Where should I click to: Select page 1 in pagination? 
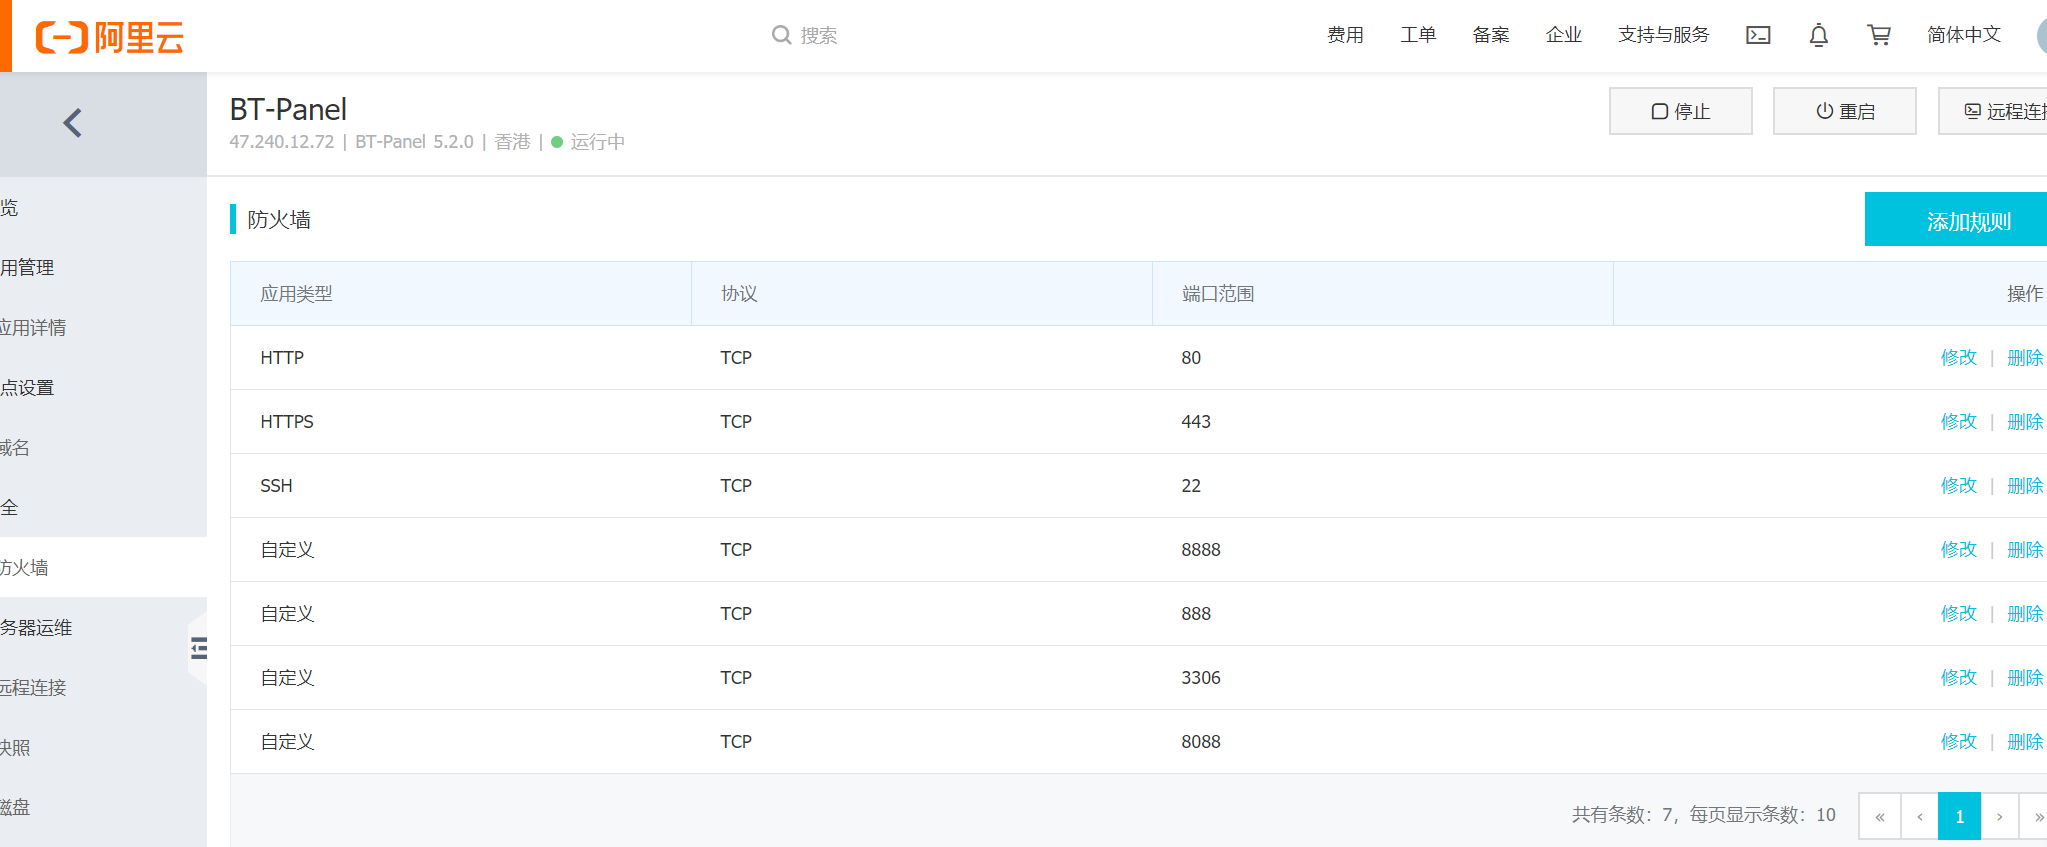[x=1960, y=816]
